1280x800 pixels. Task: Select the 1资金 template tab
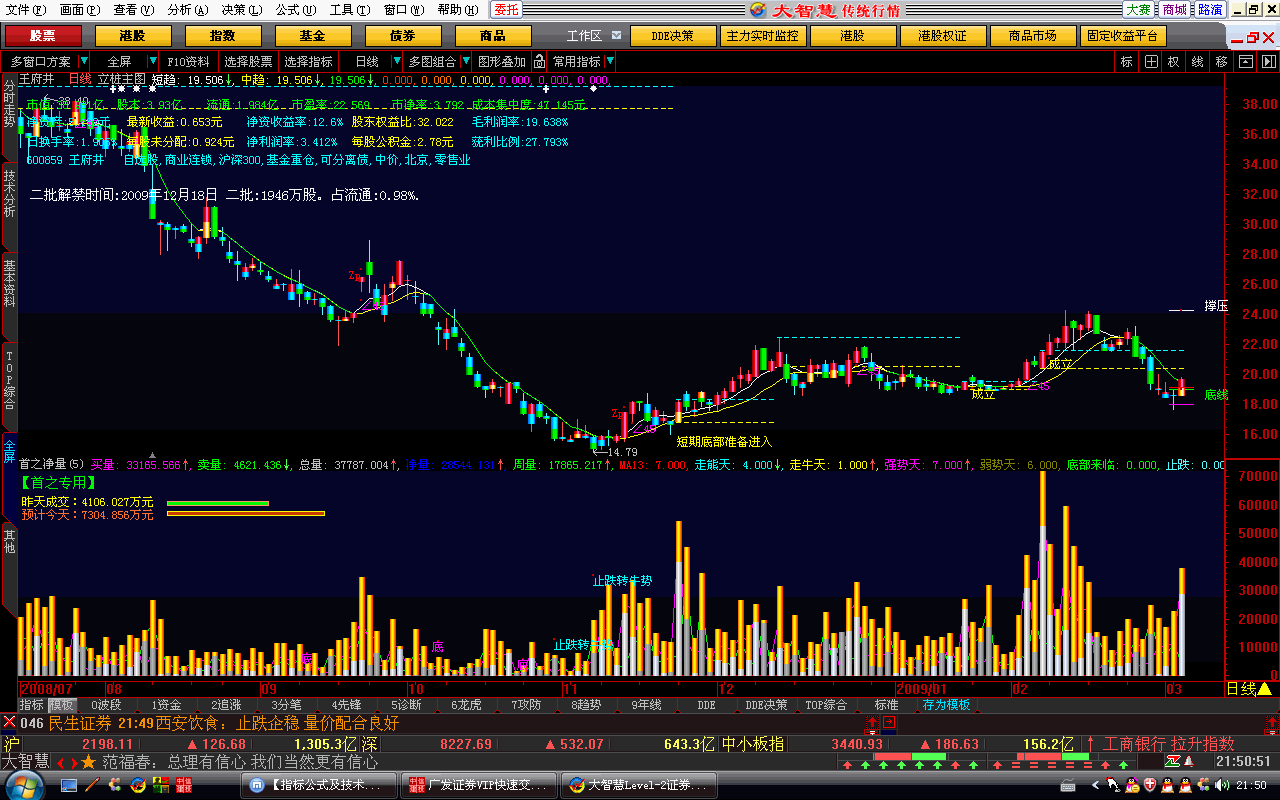click(166, 705)
